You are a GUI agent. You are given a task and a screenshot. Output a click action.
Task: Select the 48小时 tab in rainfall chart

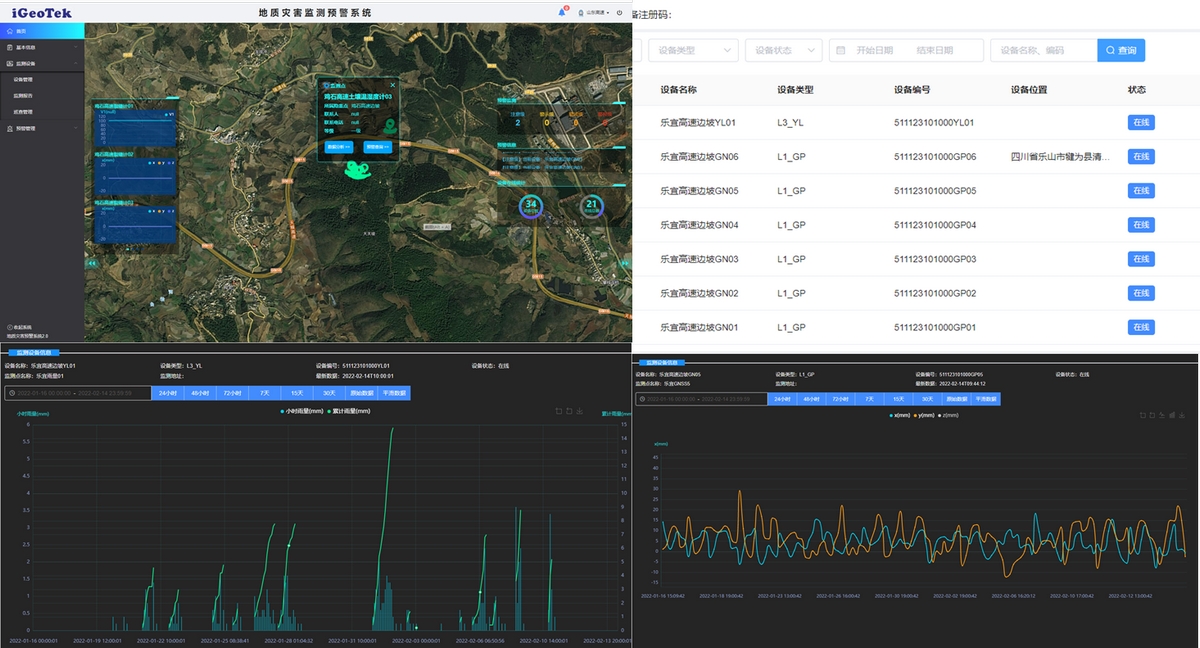(200, 393)
